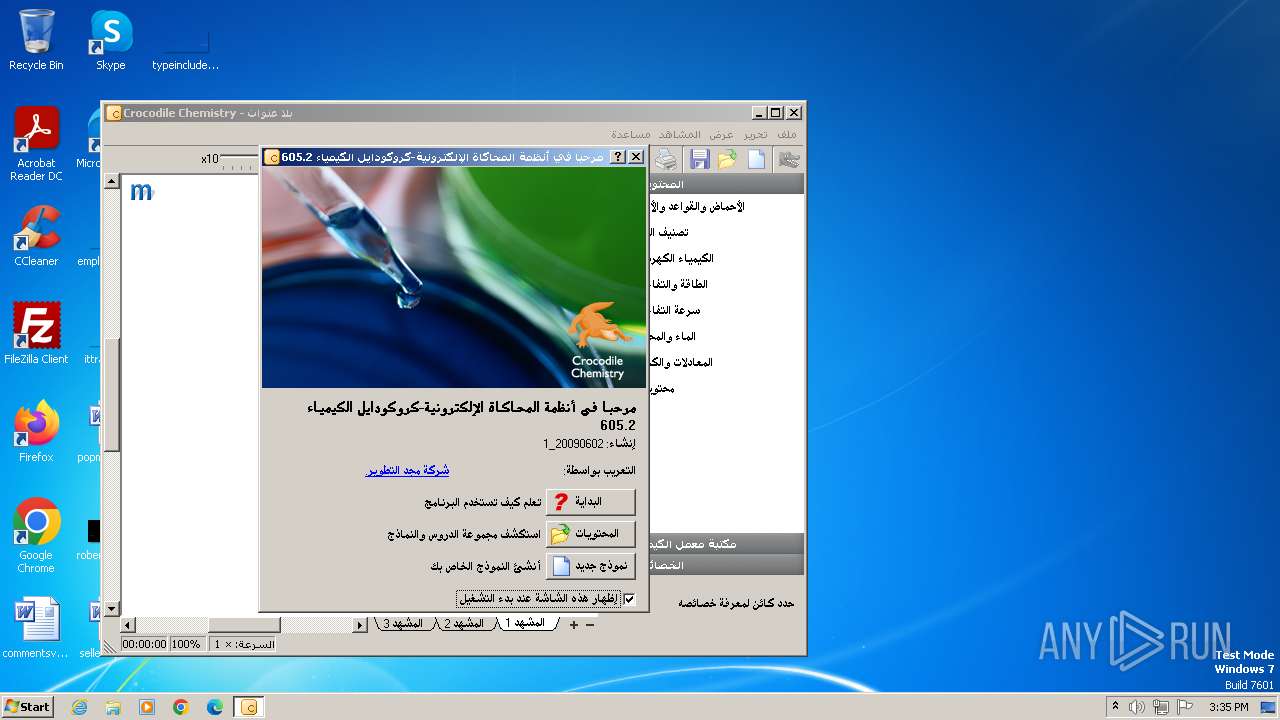Click the minus icon to remove a scene

[590, 625]
